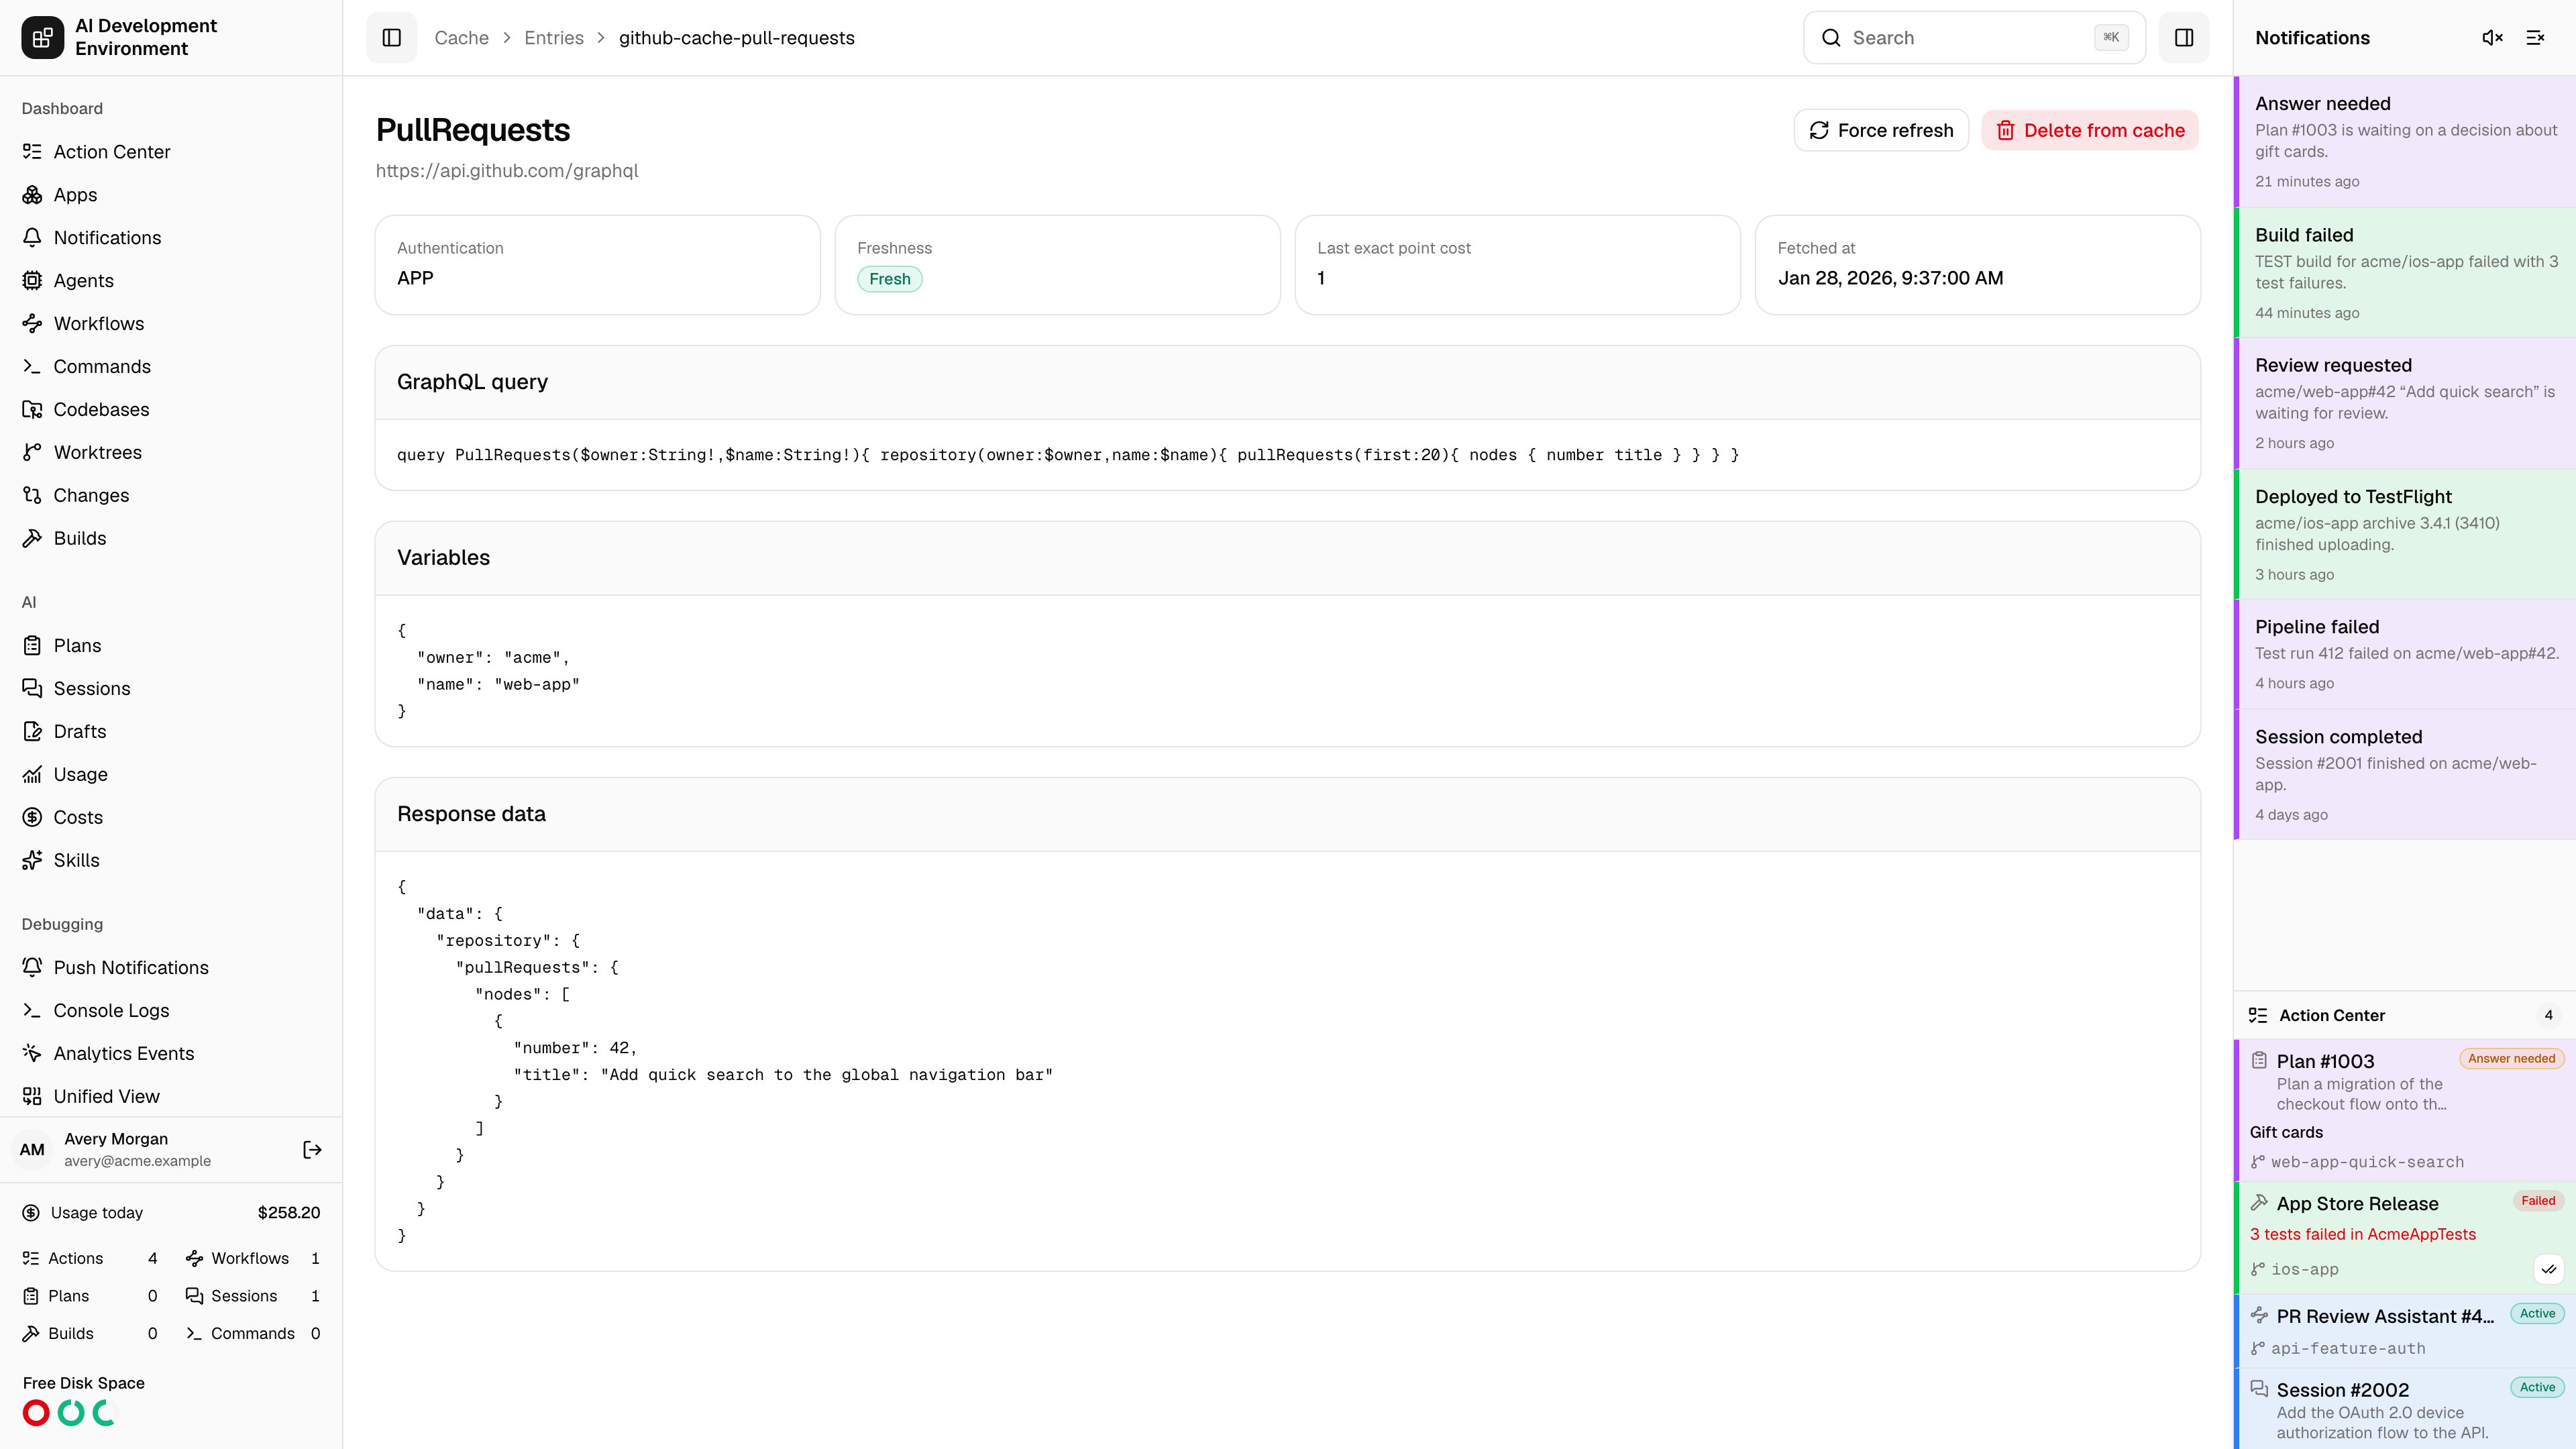2576x1449 pixels.
Task: Click the Plans clipboard icon in AI section
Action: tap(32, 646)
